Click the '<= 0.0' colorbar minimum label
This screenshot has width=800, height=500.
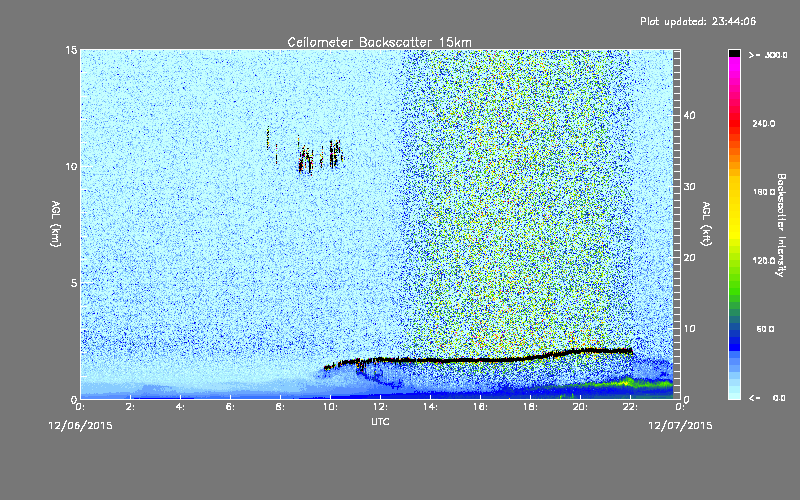point(767,398)
